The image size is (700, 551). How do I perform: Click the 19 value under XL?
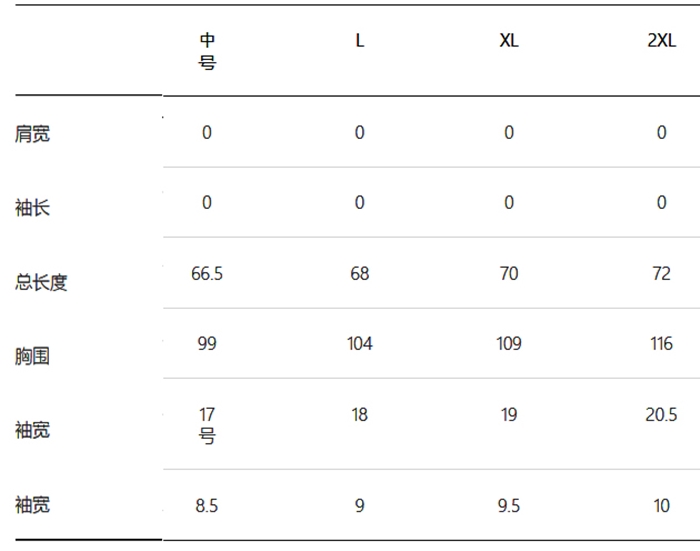[509, 415]
